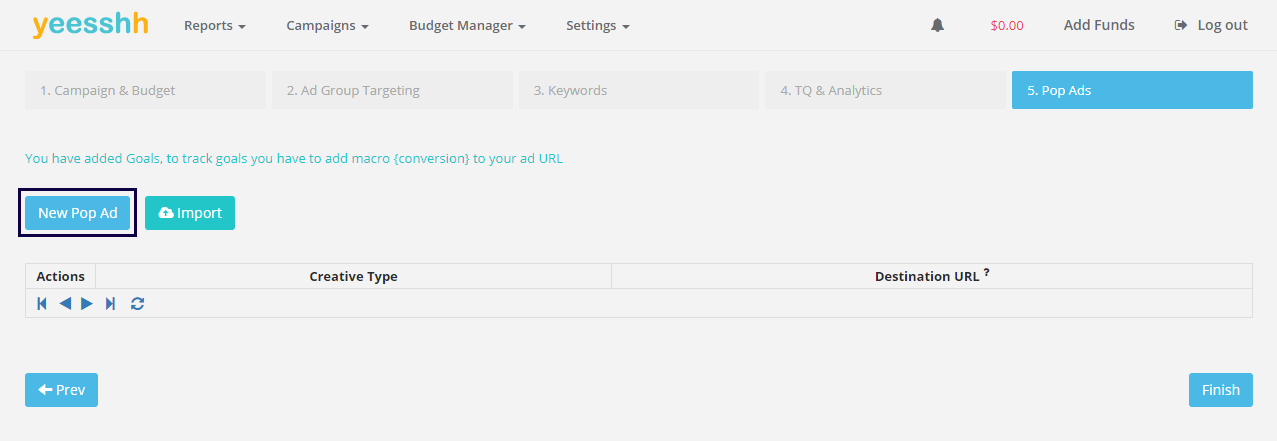The image size is (1277, 441).
Task: Open the Reports dropdown menu
Action: pyautogui.click(x=214, y=25)
